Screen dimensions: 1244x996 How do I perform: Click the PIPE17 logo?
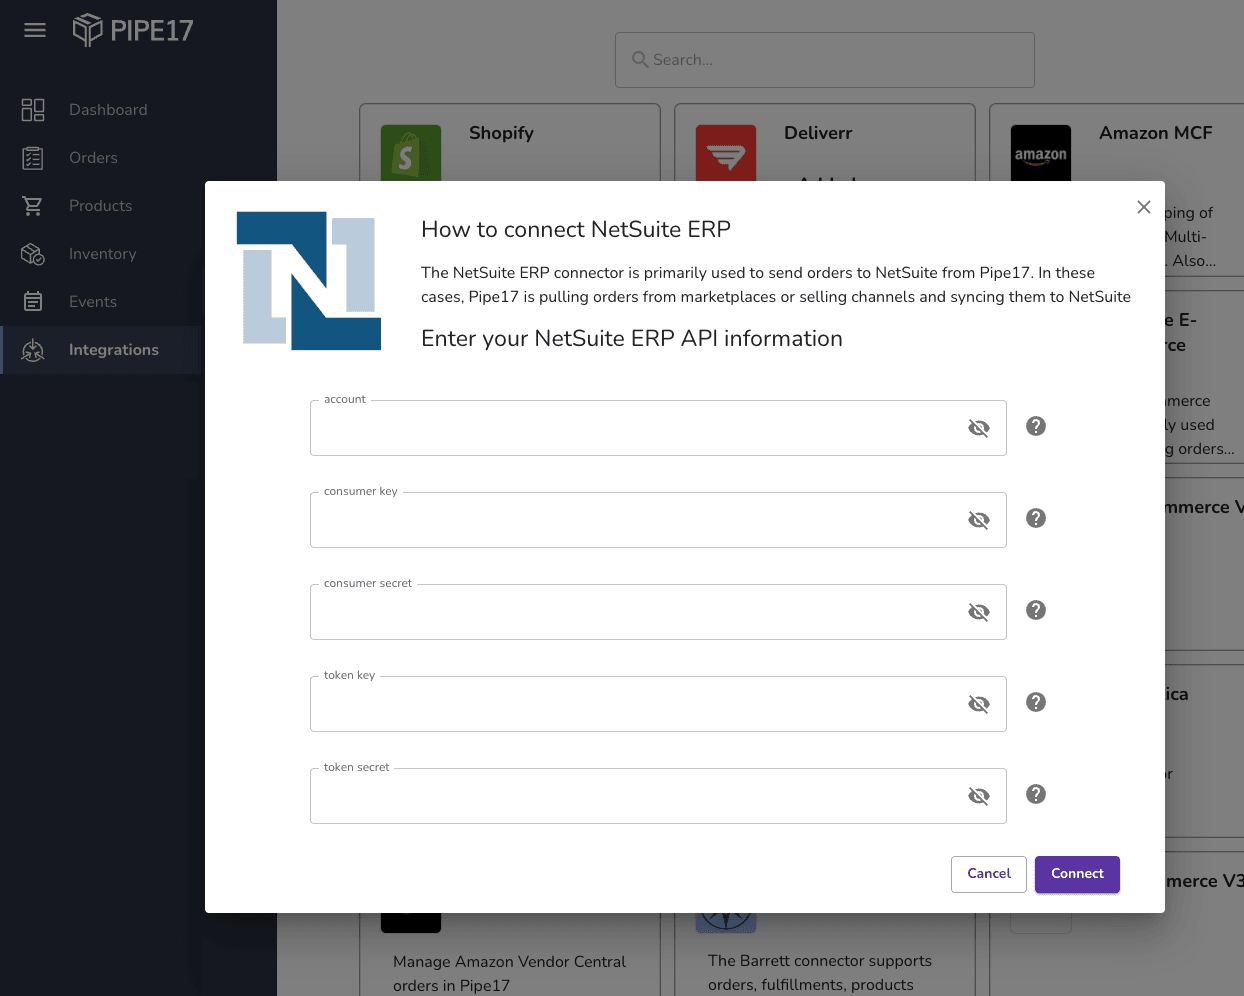133,30
